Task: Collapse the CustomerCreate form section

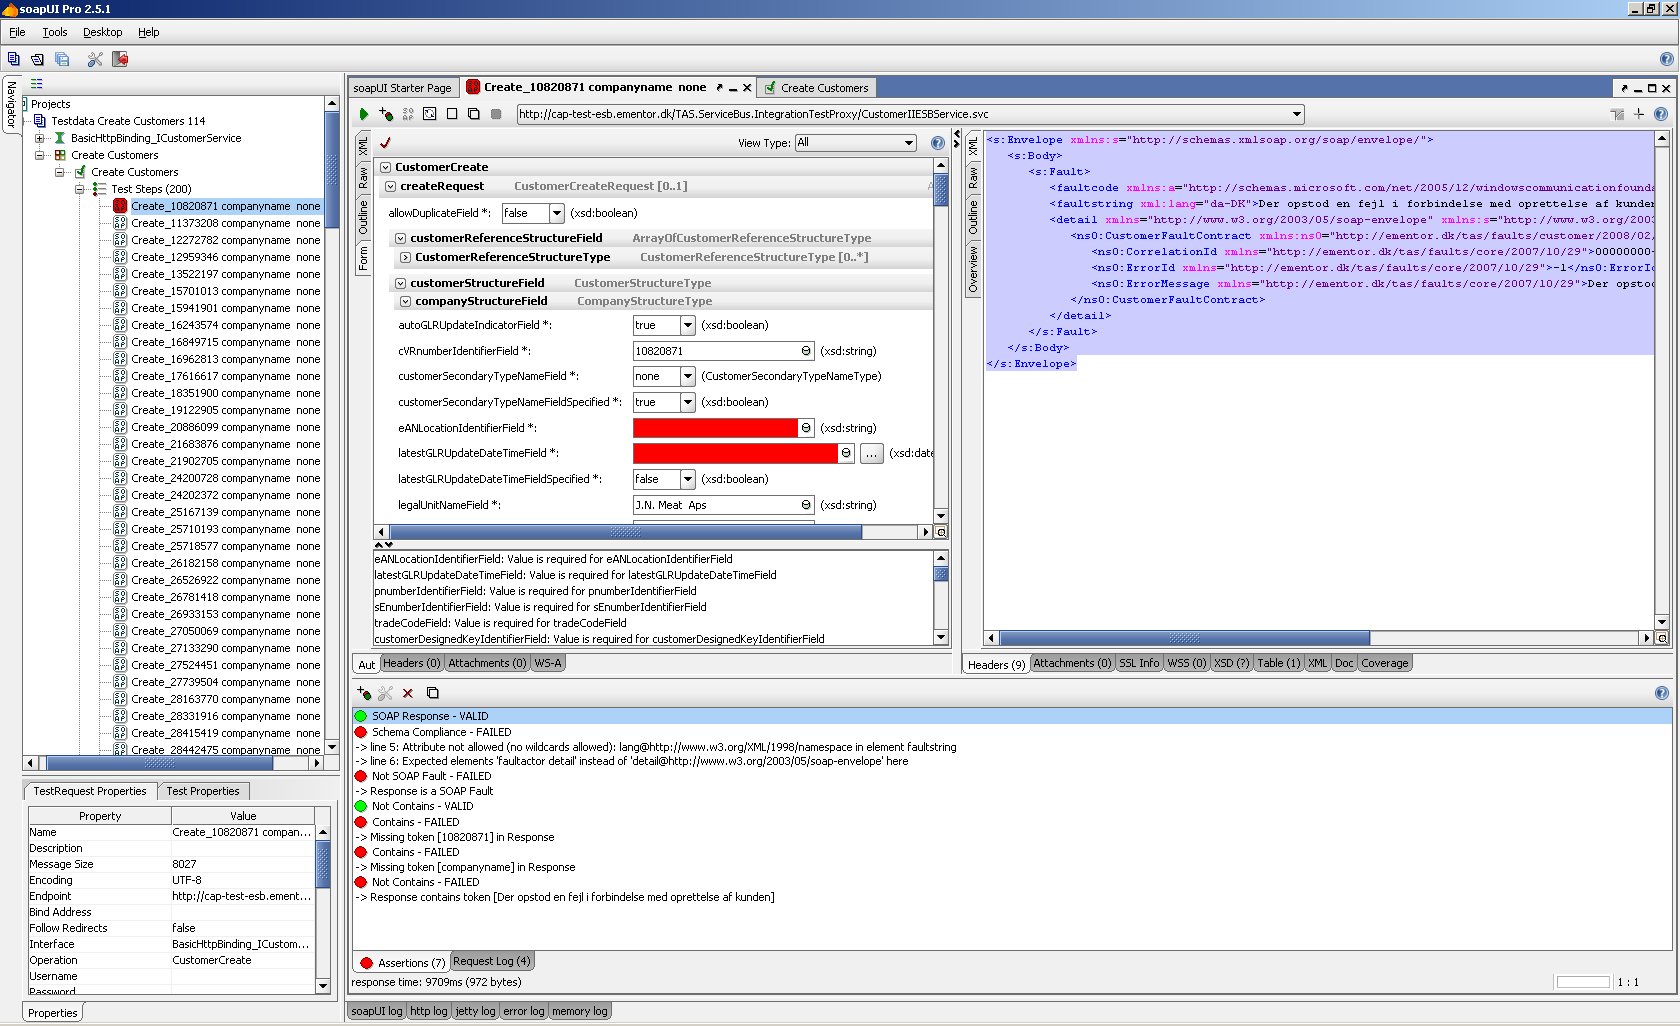Action: [x=385, y=167]
